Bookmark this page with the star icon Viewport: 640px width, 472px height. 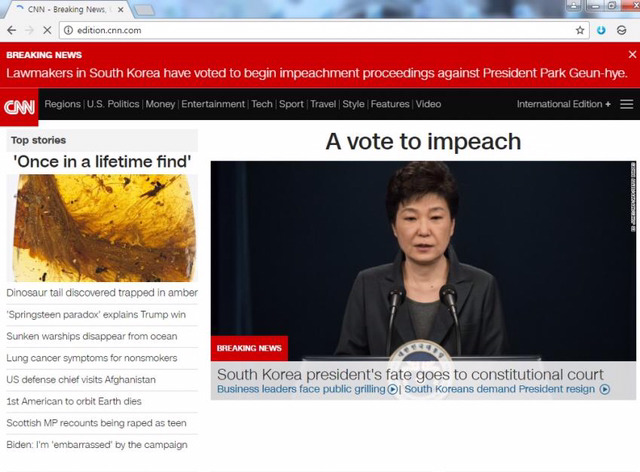[x=580, y=30]
